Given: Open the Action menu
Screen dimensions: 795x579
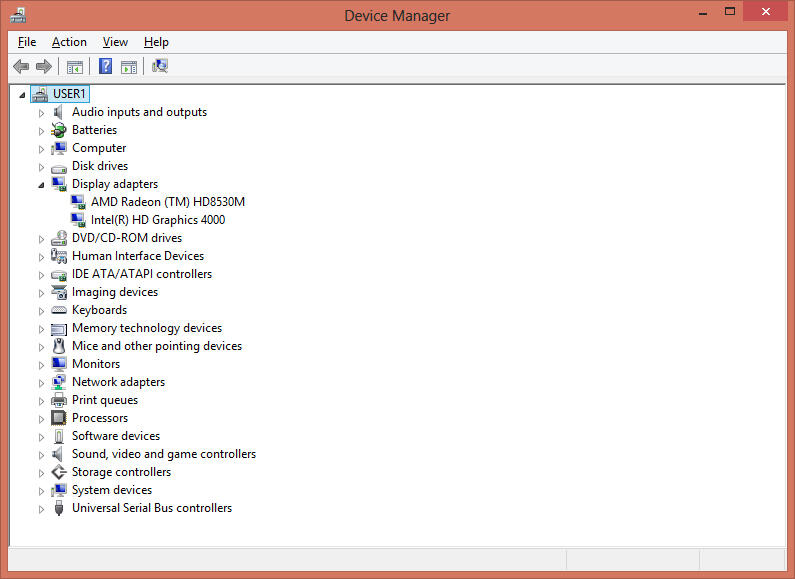Looking at the screenshot, I should [x=69, y=42].
